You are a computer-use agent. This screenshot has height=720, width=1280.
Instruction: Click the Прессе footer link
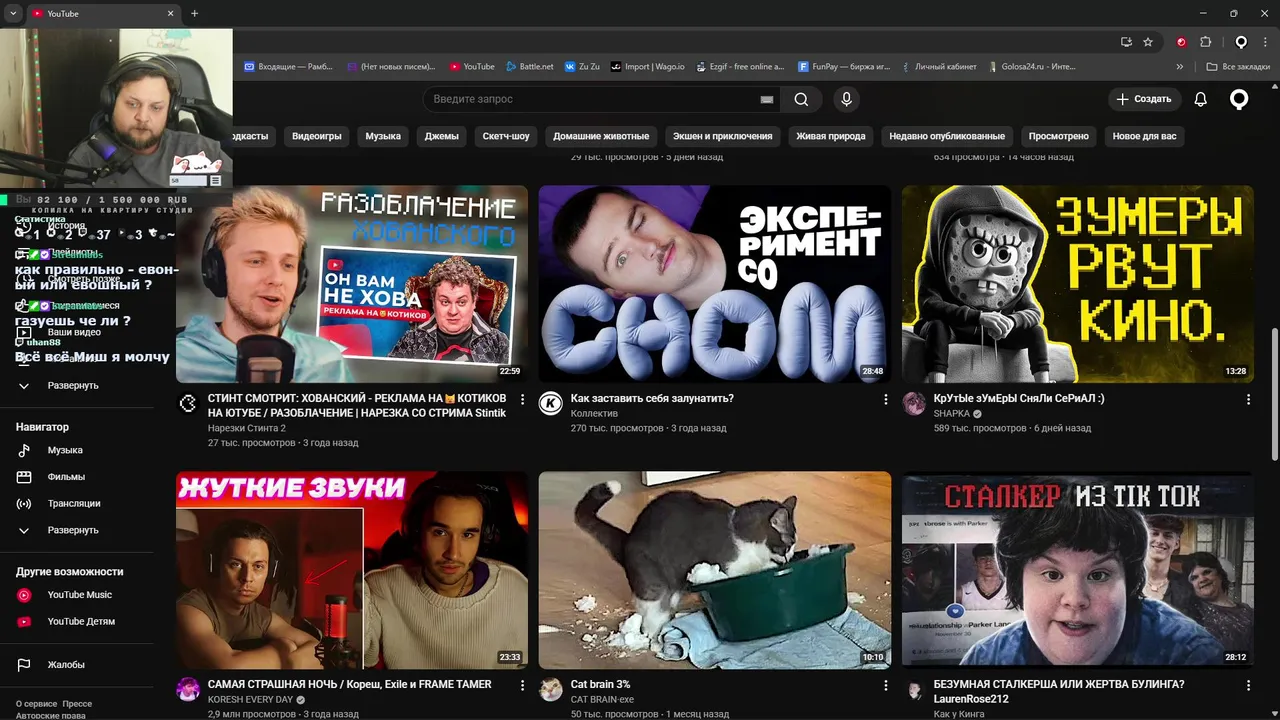[77, 704]
